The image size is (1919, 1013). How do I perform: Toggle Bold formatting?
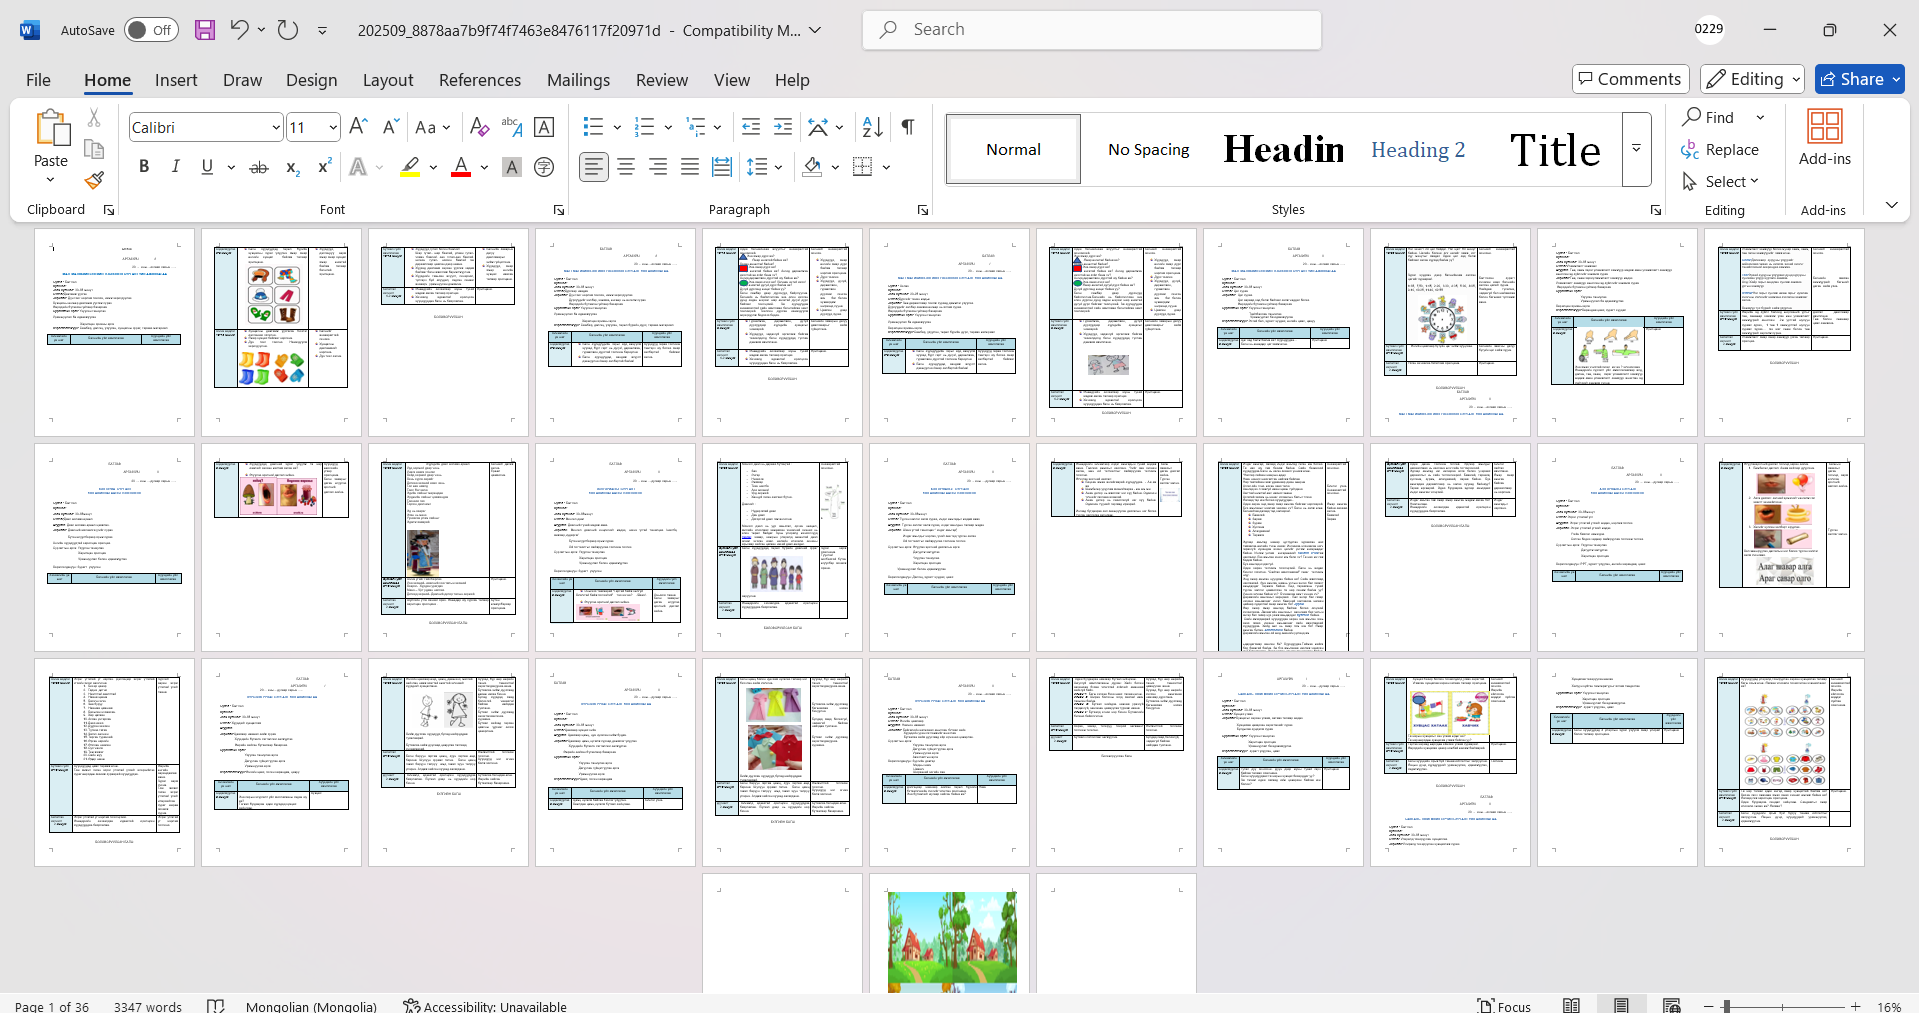pos(144,167)
